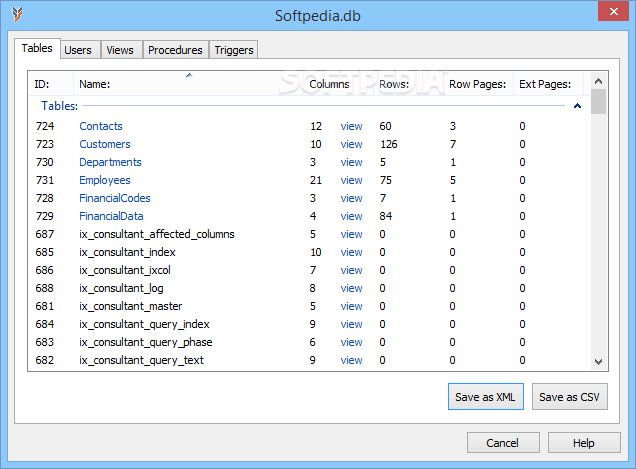Image resolution: width=636 pixels, height=469 pixels.
Task: Switch to the Users tab
Action: (x=78, y=50)
